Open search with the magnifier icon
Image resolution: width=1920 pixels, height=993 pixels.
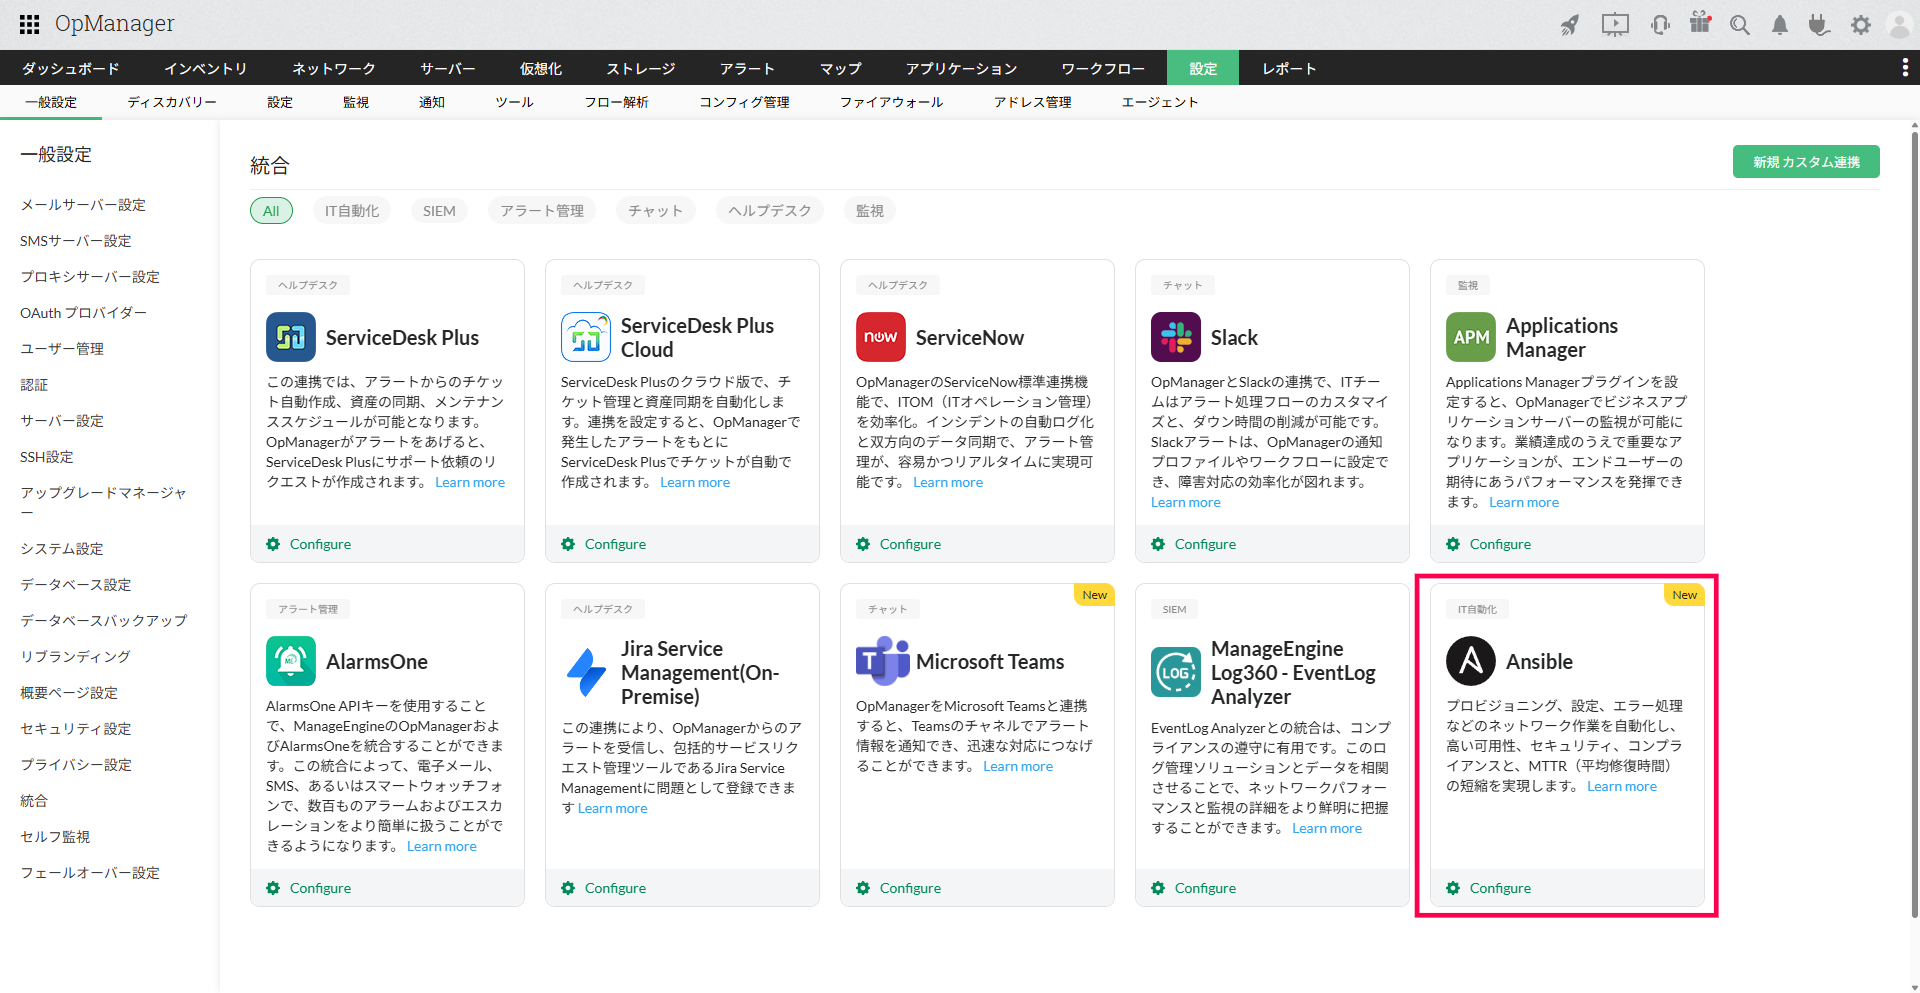pyautogui.click(x=1740, y=25)
